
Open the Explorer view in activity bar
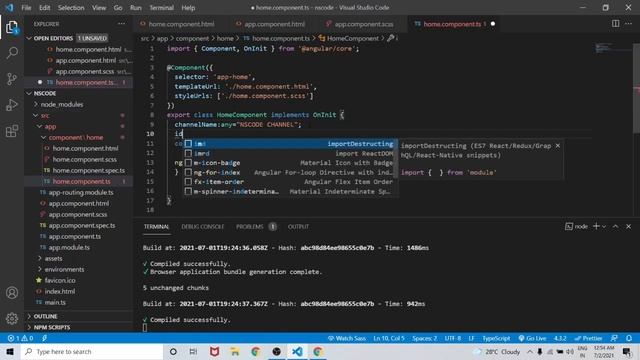click(x=12, y=27)
